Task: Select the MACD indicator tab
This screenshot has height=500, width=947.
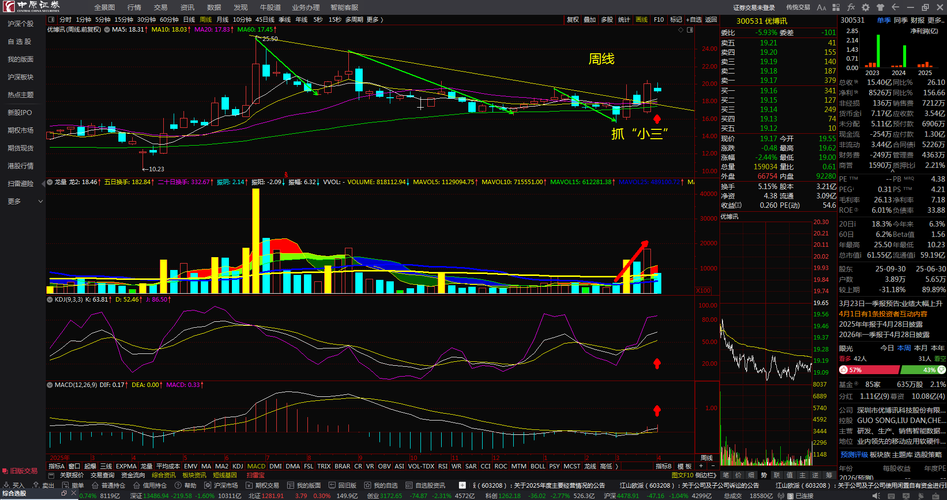Action: (x=256, y=466)
